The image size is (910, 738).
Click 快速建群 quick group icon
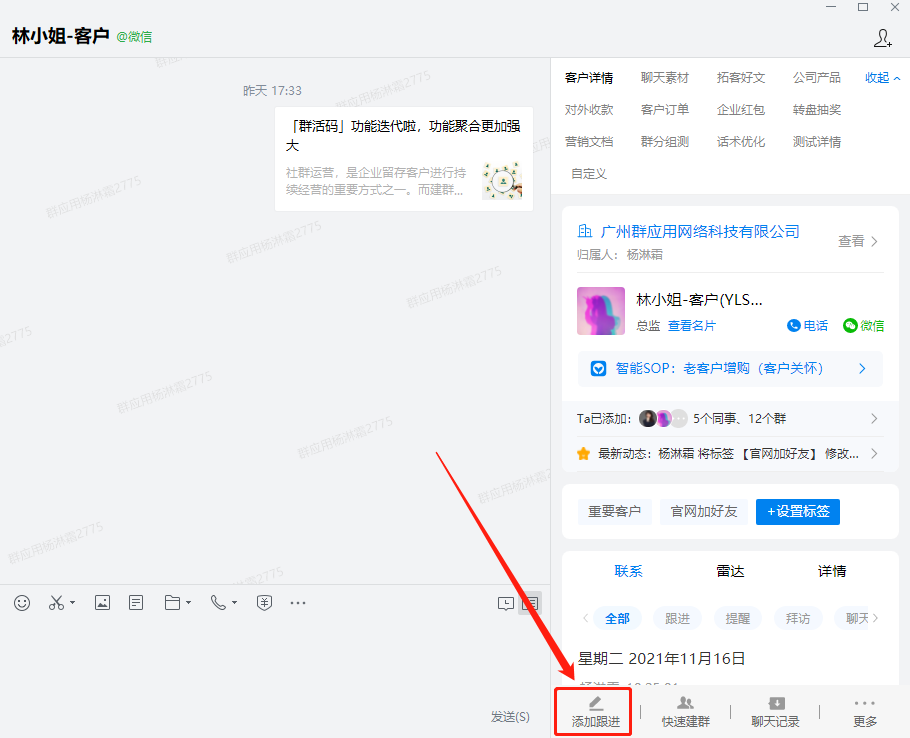point(685,711)
